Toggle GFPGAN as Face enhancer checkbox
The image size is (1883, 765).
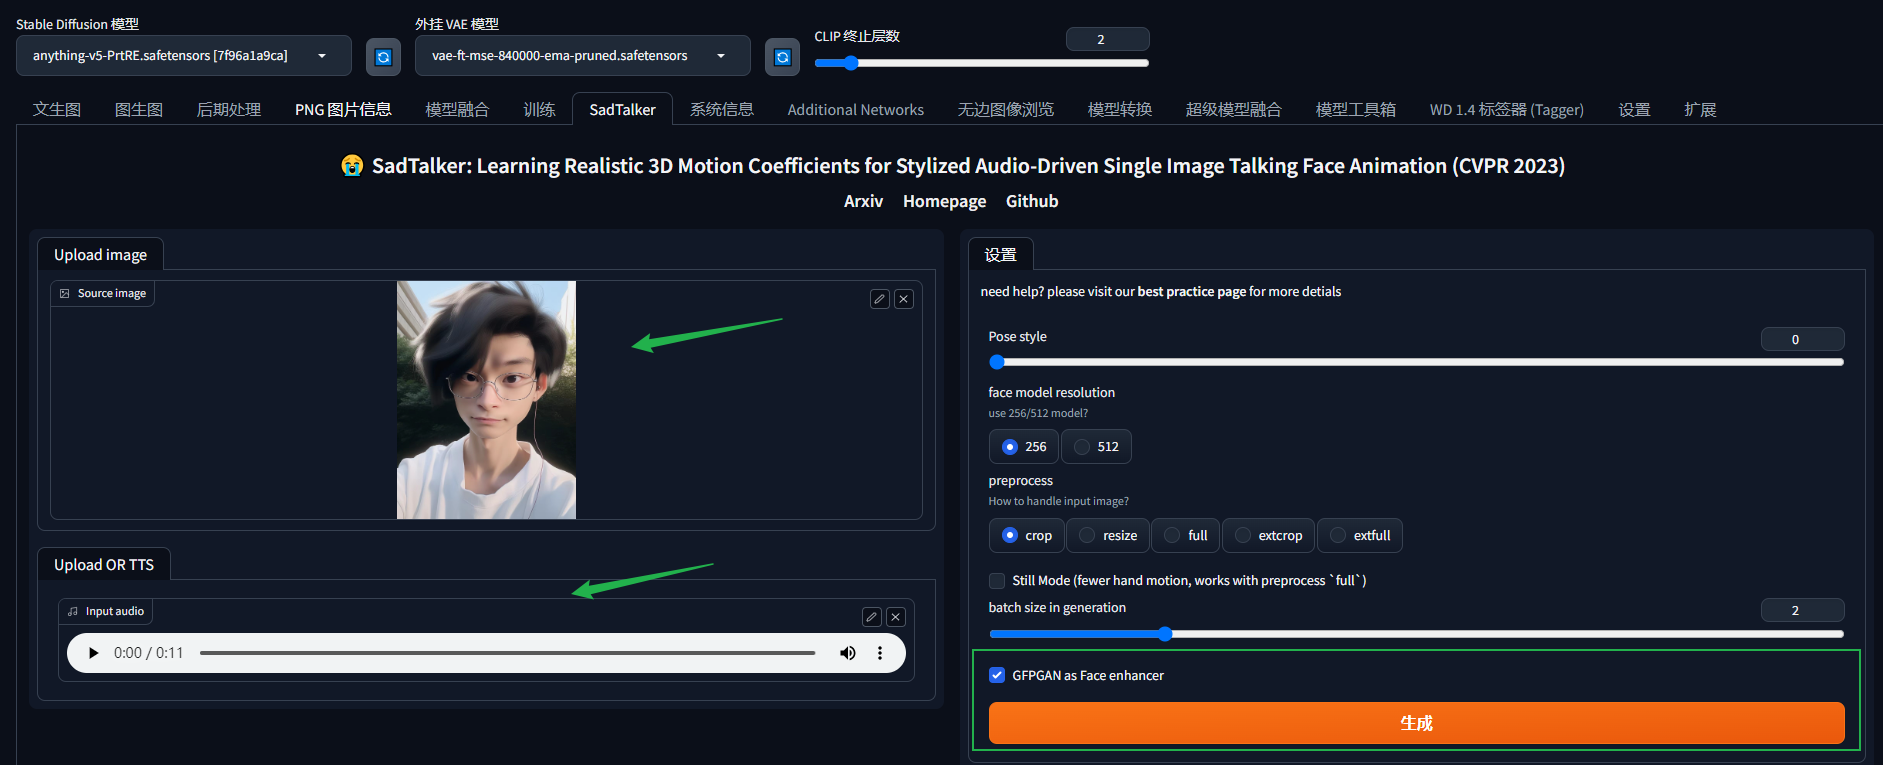tap(997, 676)
